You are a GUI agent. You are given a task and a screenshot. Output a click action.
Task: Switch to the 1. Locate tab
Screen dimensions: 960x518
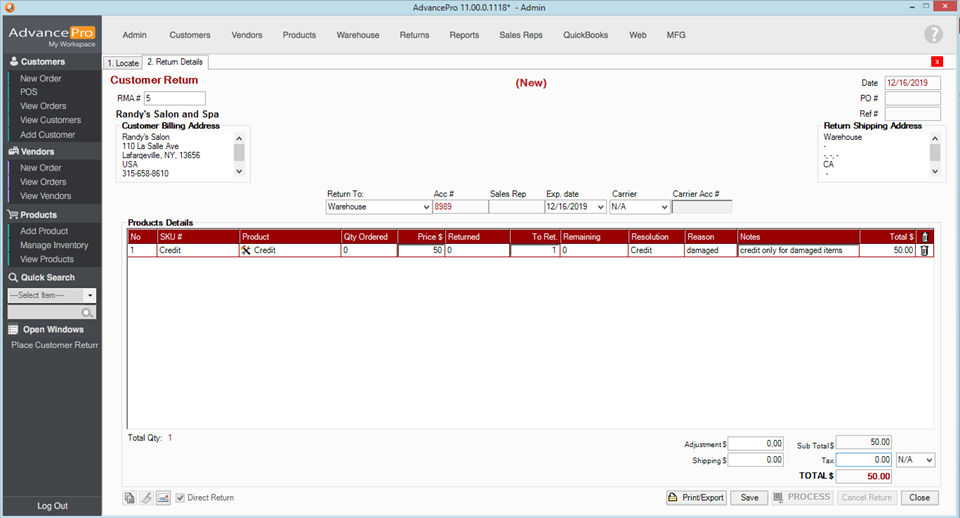click(x=123, y=62)
